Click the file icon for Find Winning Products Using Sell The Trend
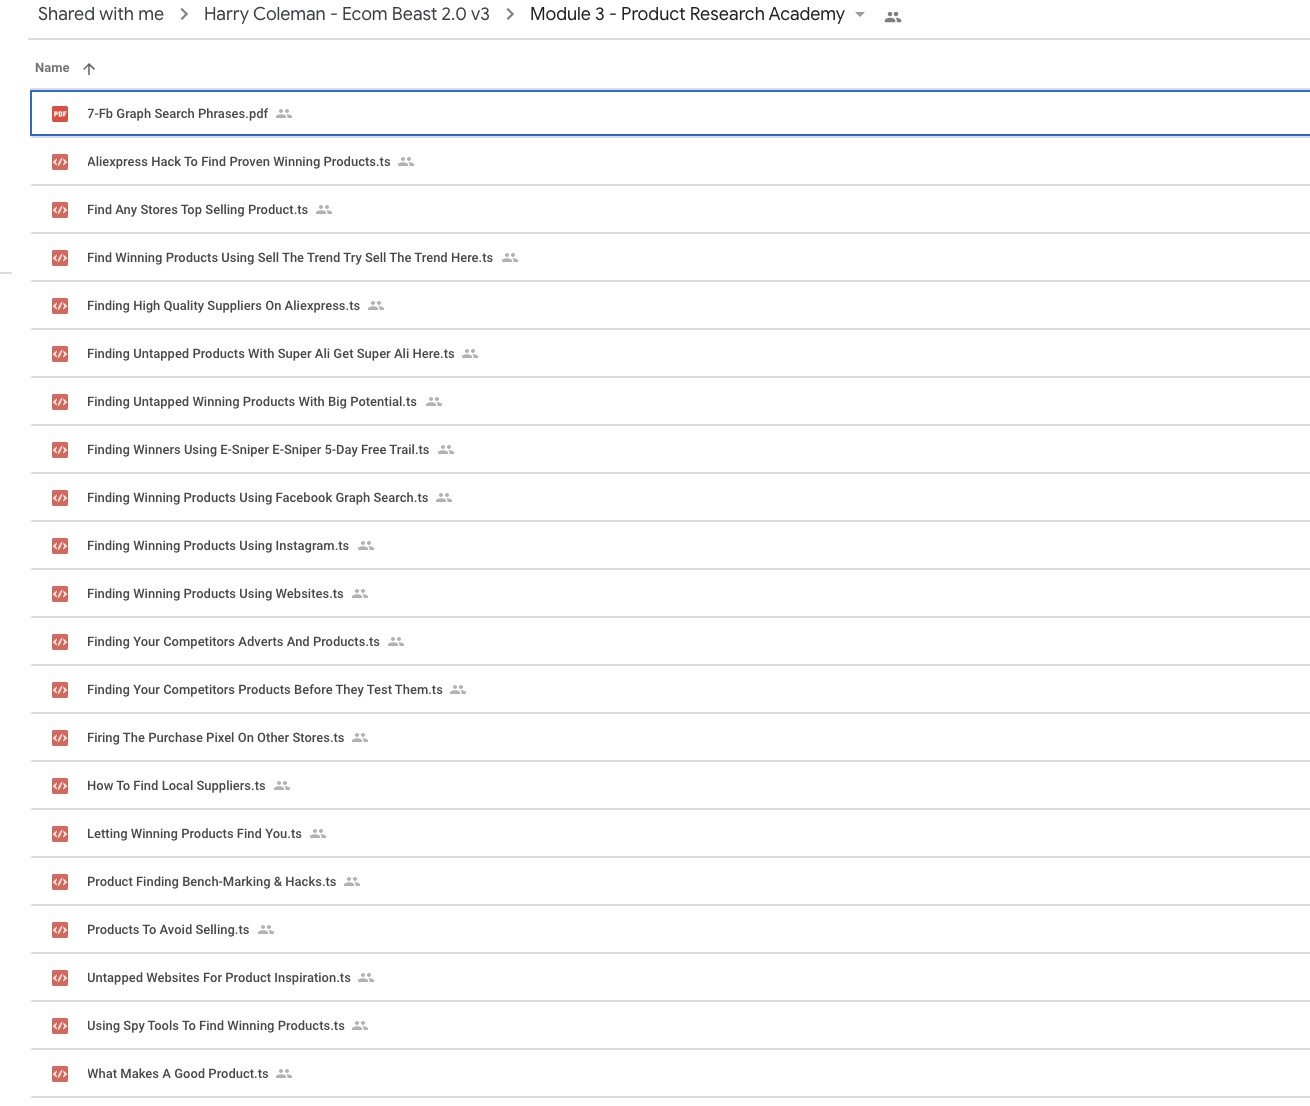Image resolution: width=1310 pixels, height=1106 pixels. pyautogui.click(x=60, y=258)
